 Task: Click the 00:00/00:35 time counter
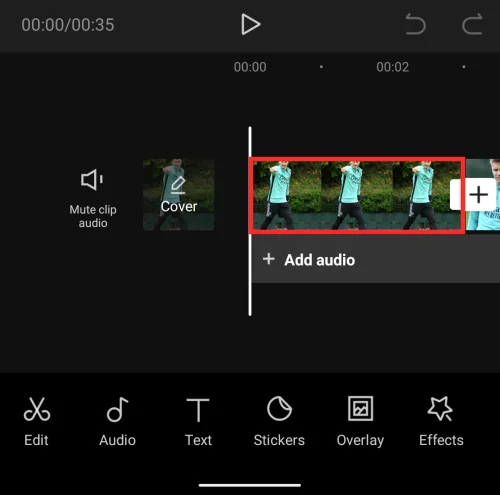(68, 25)
